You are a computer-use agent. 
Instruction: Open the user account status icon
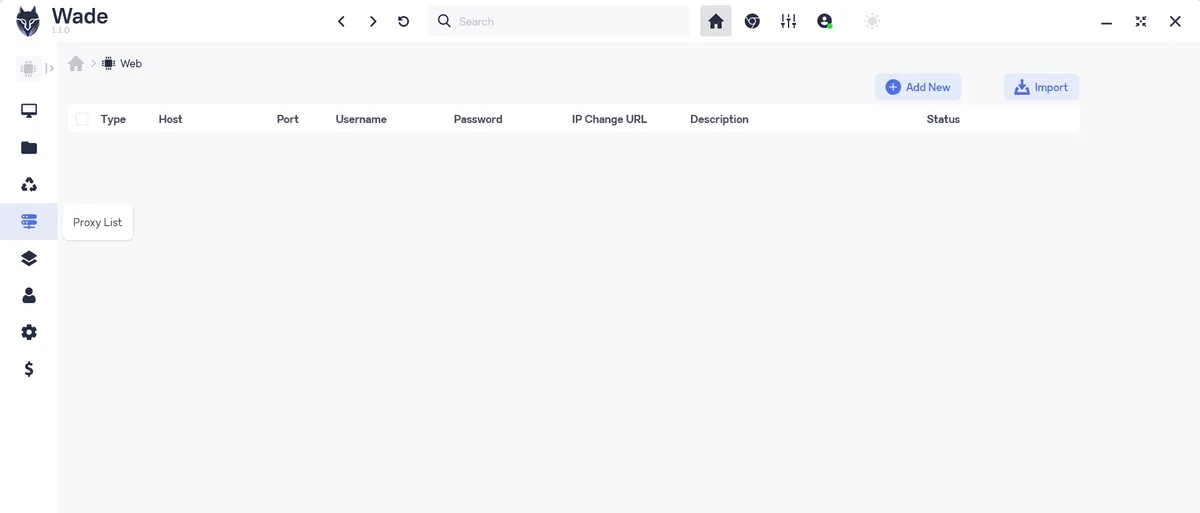825,21
